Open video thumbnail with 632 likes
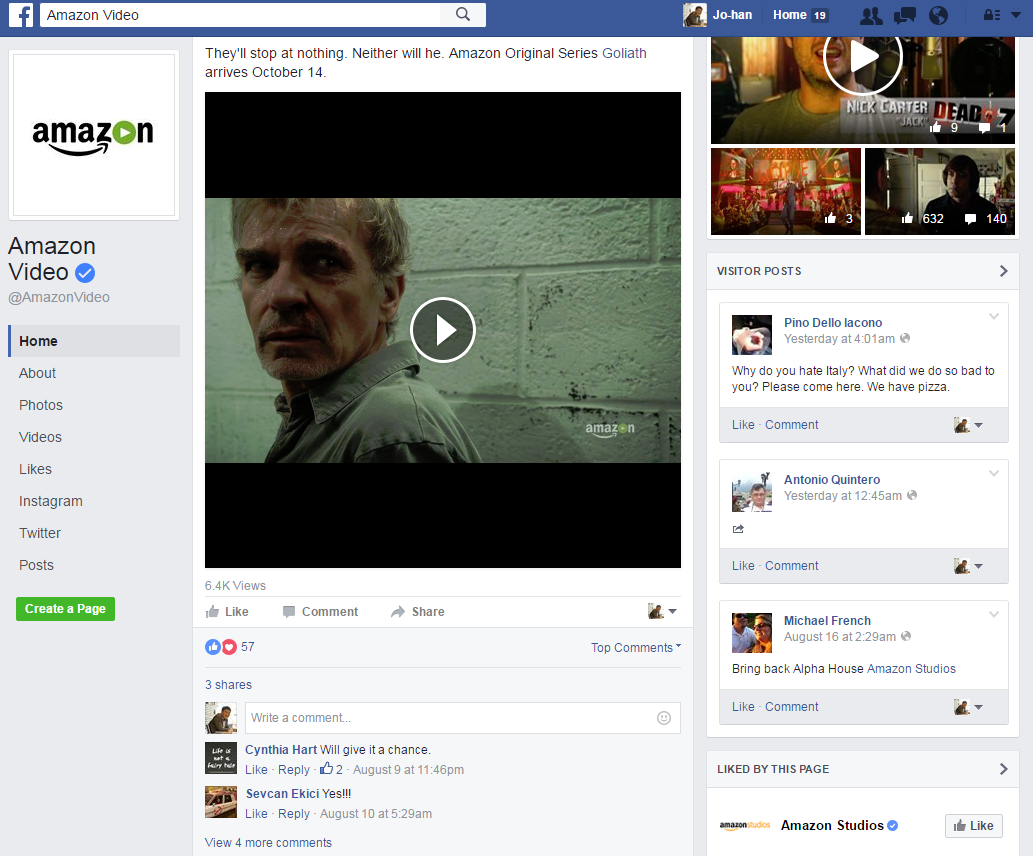 click(939, 191)
